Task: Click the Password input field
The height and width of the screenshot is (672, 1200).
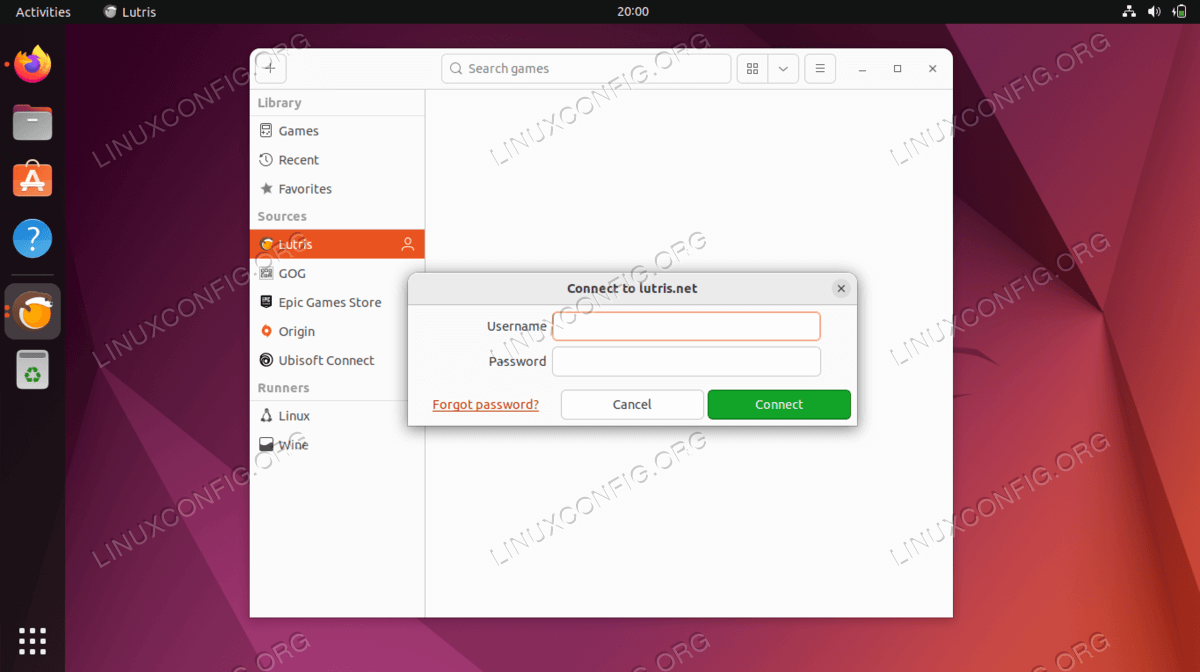Action: pos(686,361)
